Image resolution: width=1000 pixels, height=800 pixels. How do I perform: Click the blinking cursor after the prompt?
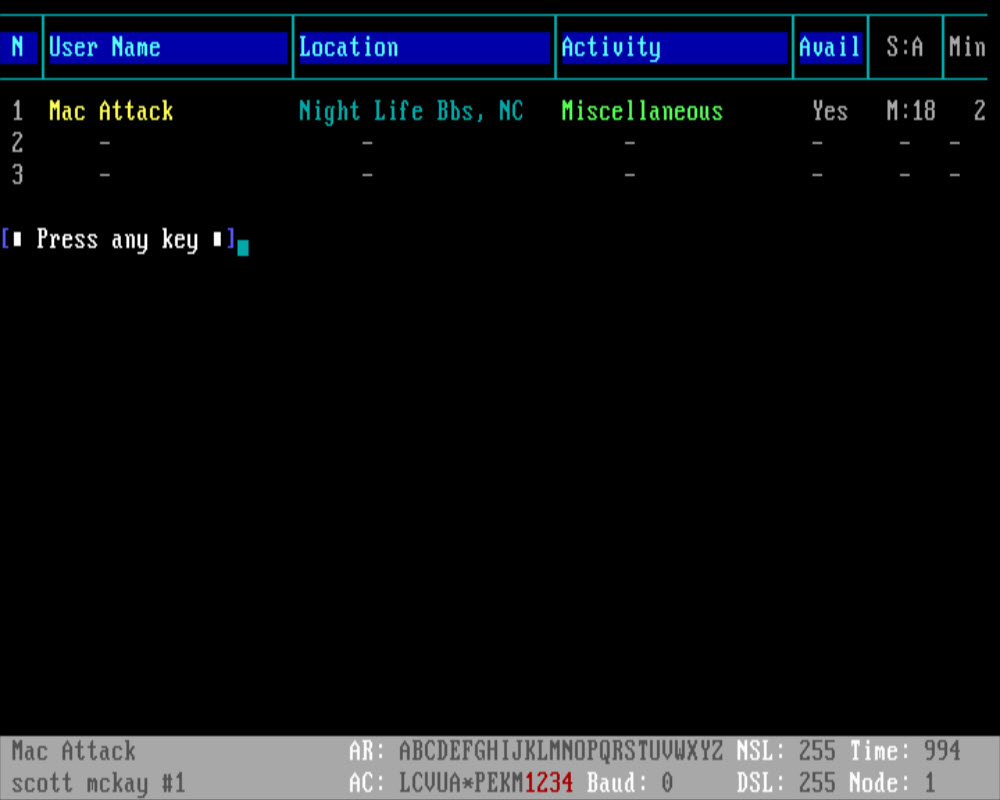point(243,245)
